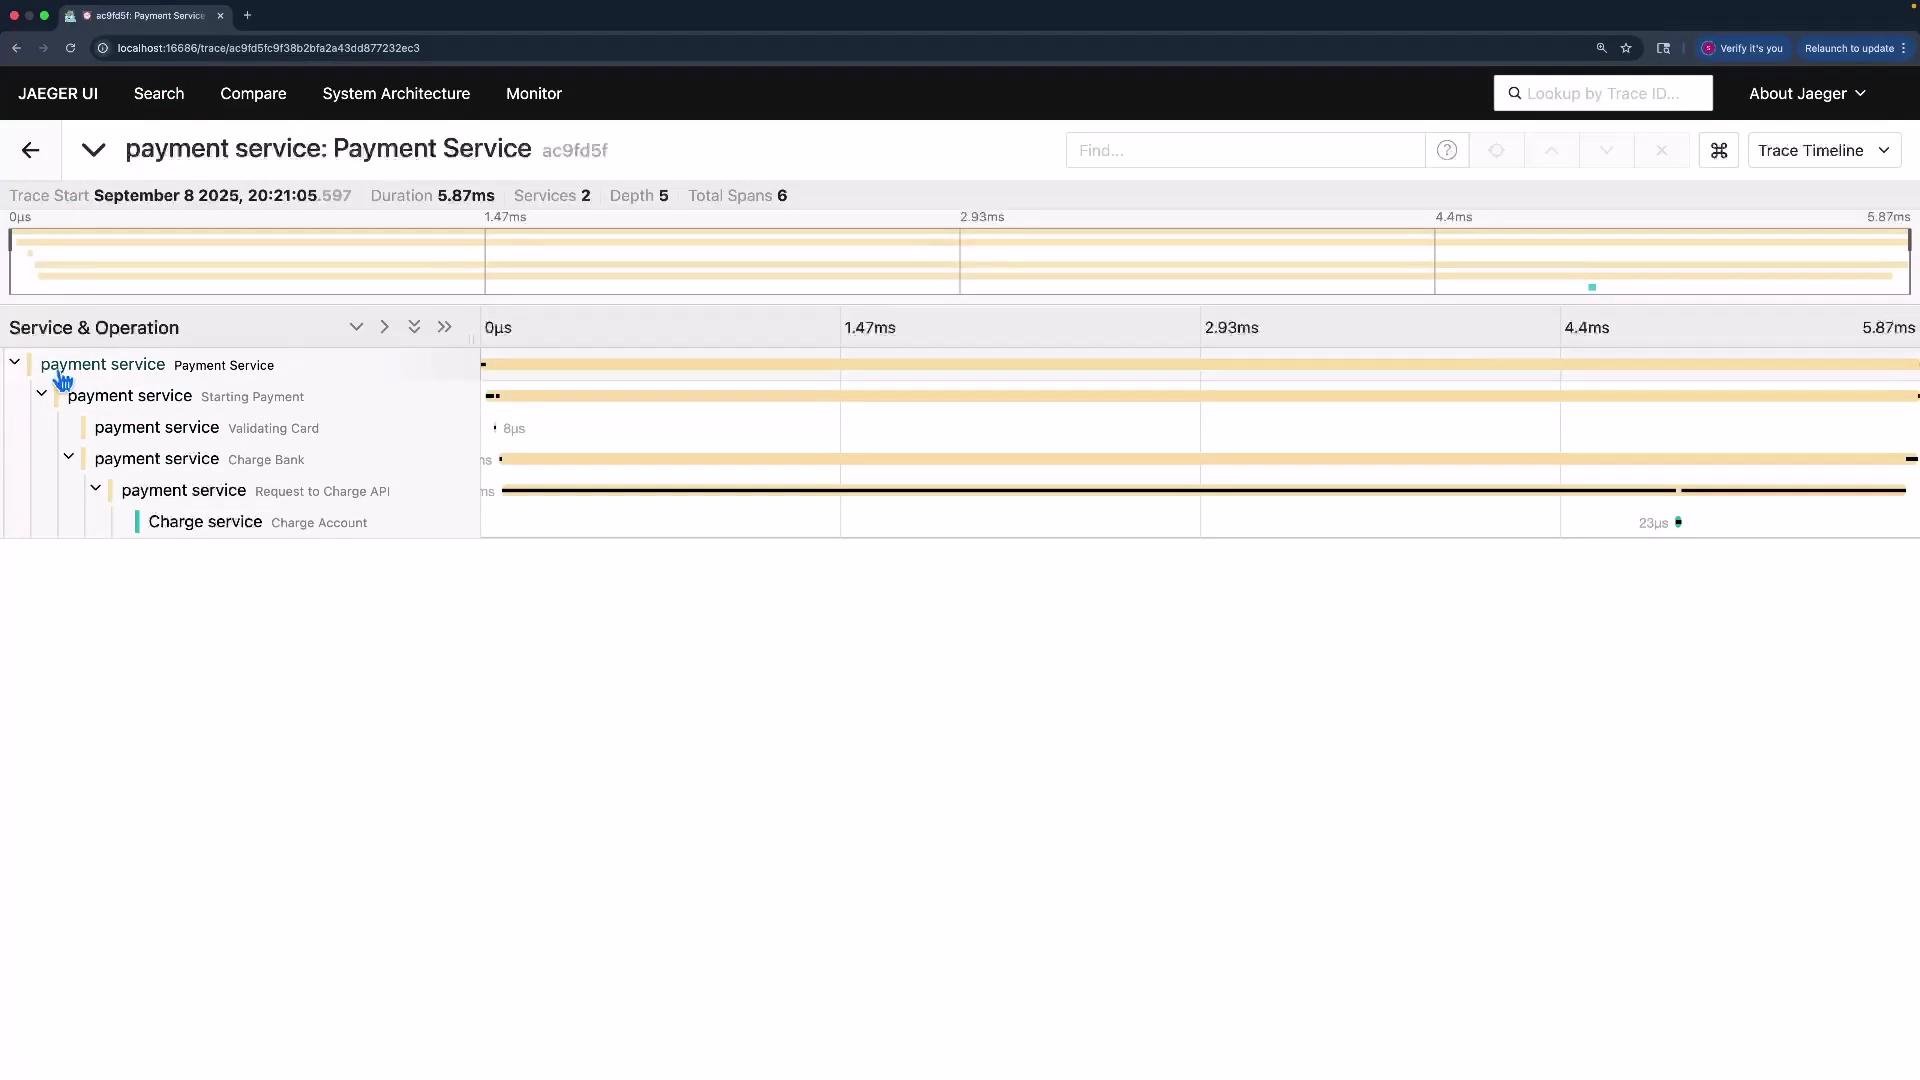Viewport: 1920px width, 1080px height.
Task: Click the teal span marker in minimap
Action: click(1592, 287)
